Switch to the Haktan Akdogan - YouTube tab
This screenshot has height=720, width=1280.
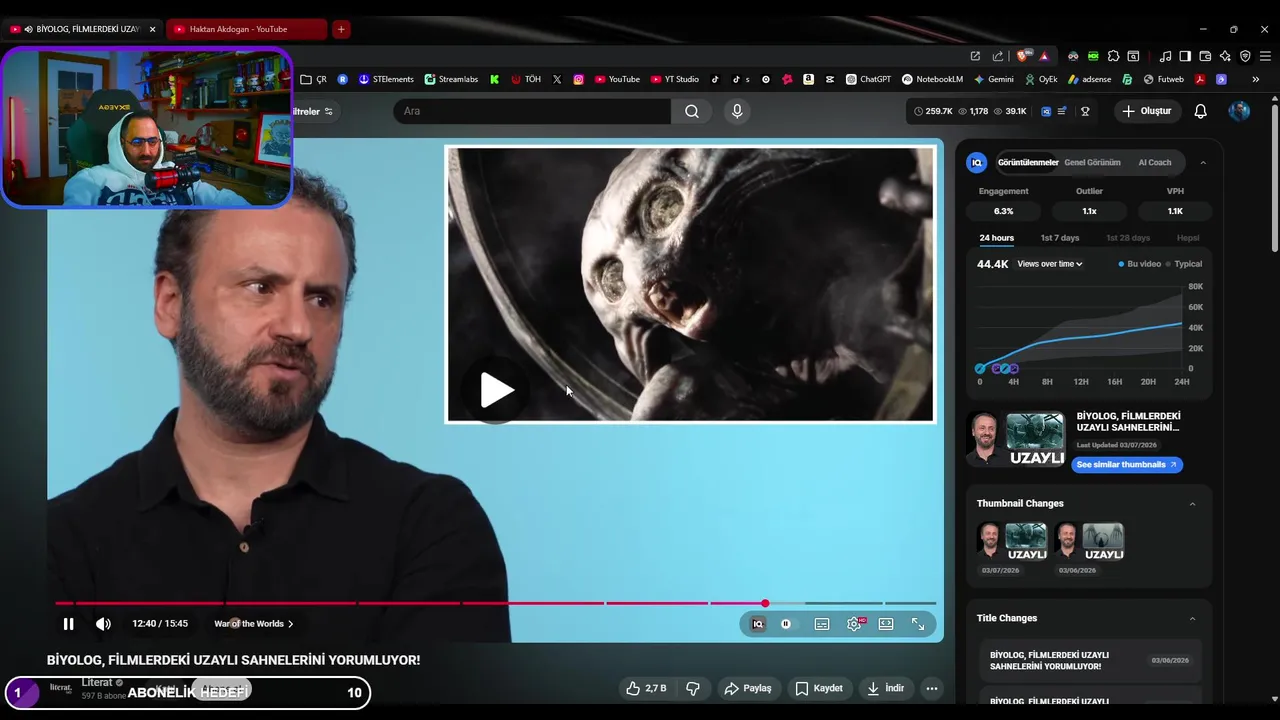(247, 29)
